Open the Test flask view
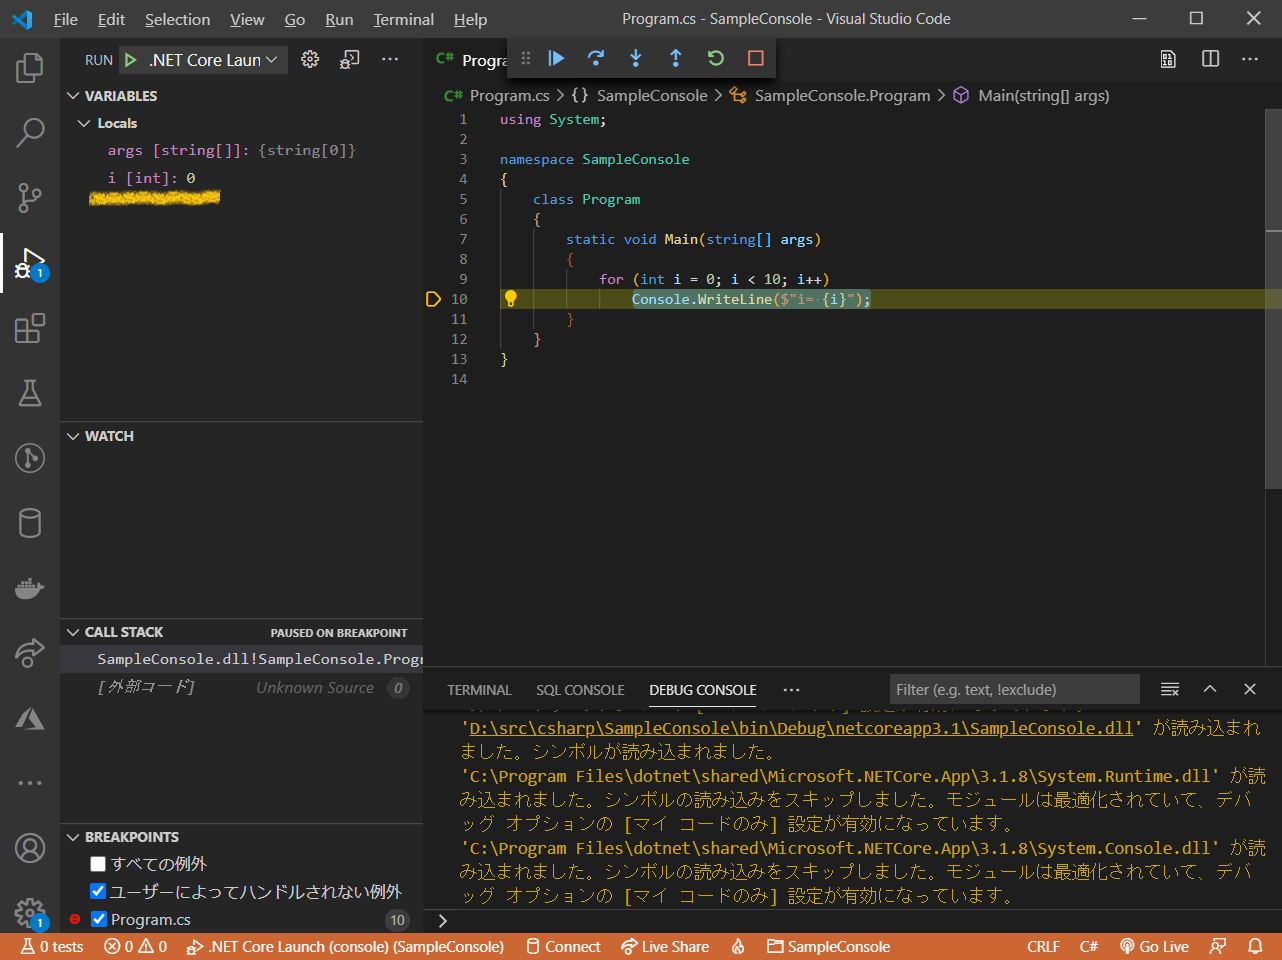The height and width of the screenshot is (960, 1282). pos(30,393)
